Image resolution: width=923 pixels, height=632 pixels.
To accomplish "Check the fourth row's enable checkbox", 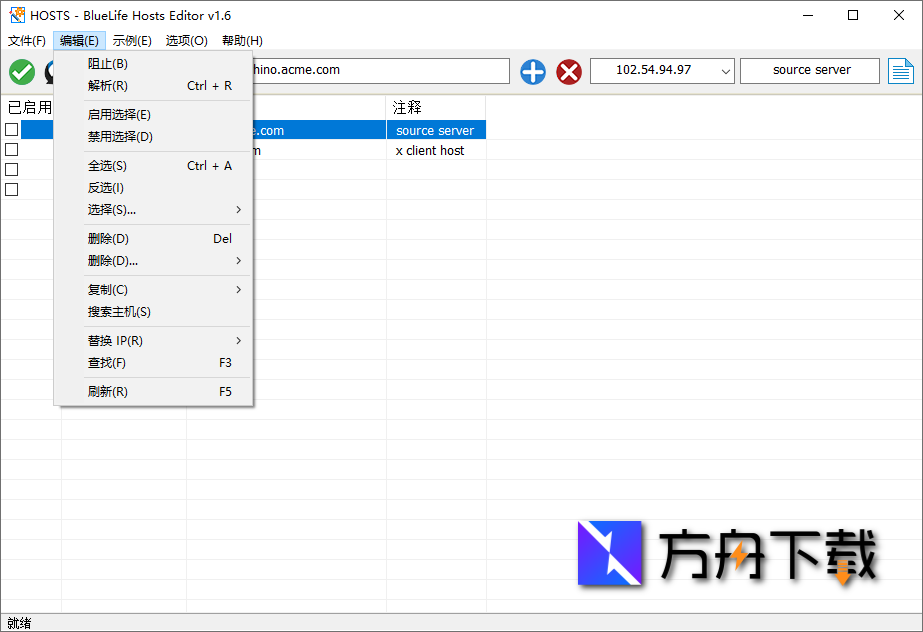I will pos(11,189).
